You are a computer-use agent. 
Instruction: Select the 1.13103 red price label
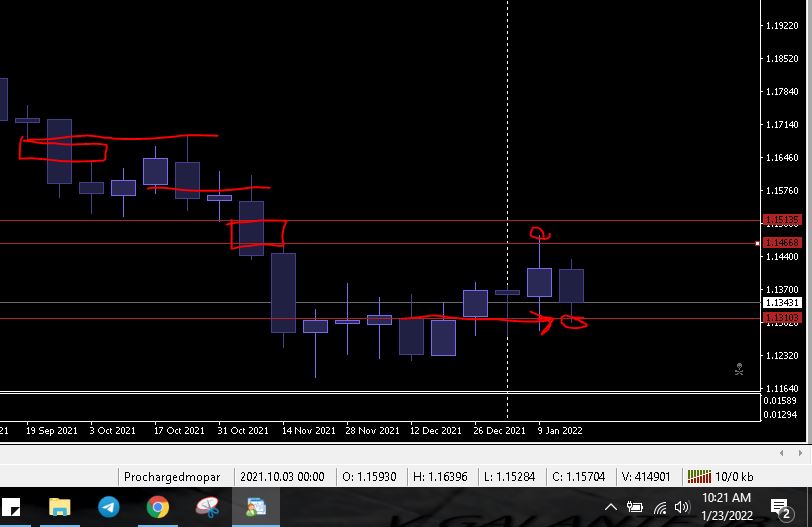click(782, 318)
